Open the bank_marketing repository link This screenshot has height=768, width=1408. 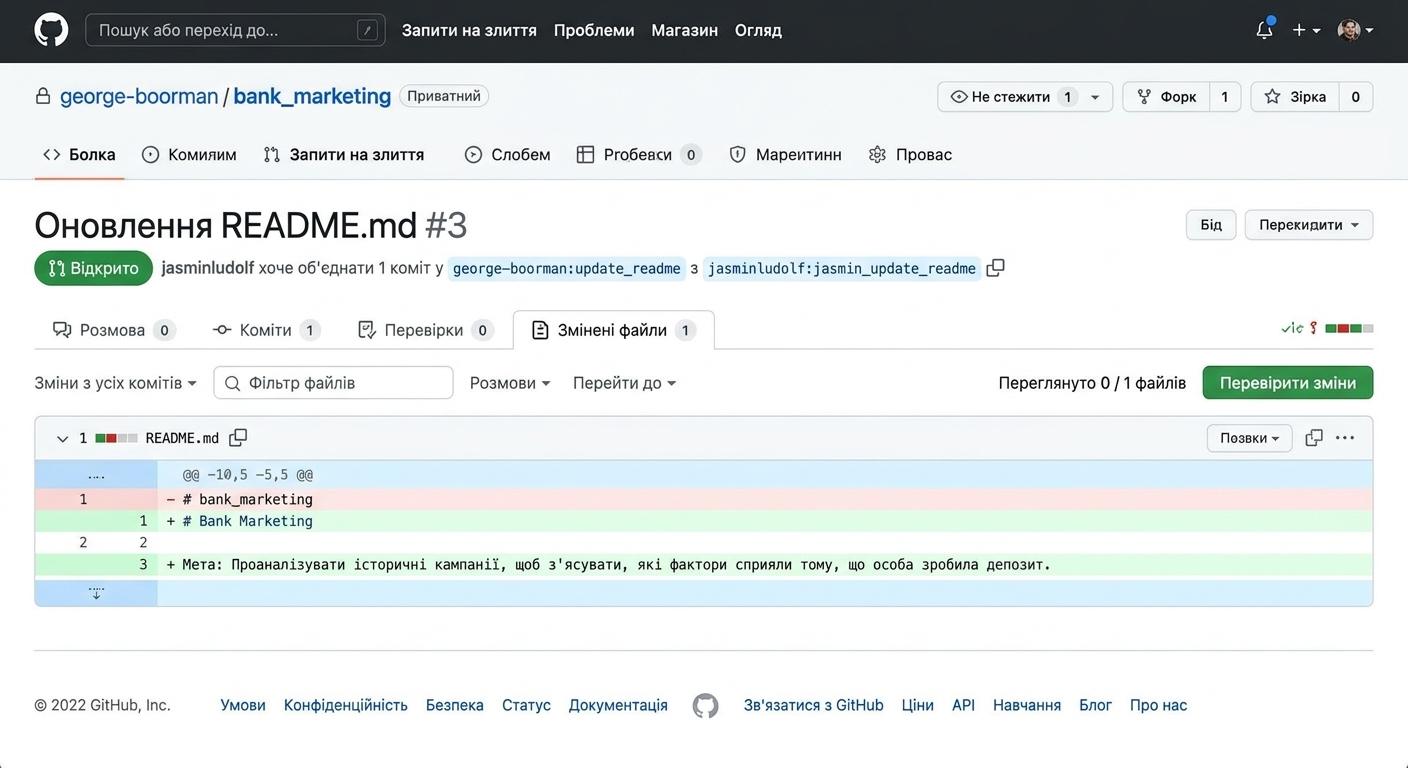coord(312,96)
